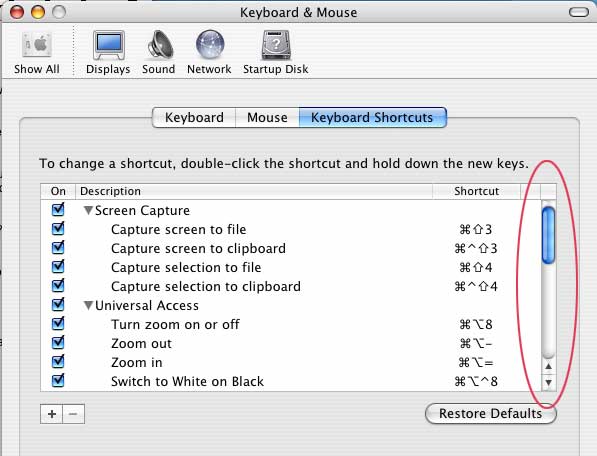Screen dimensions: 597x456
Task: Uncheck the Capture screen to file checkbox
Action: click(58, 228)
